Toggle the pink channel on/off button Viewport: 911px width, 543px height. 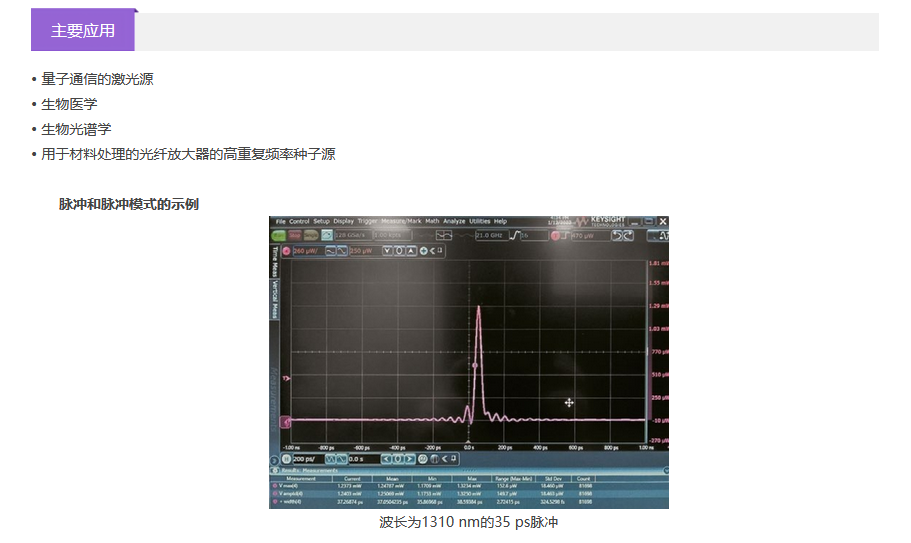286,250
